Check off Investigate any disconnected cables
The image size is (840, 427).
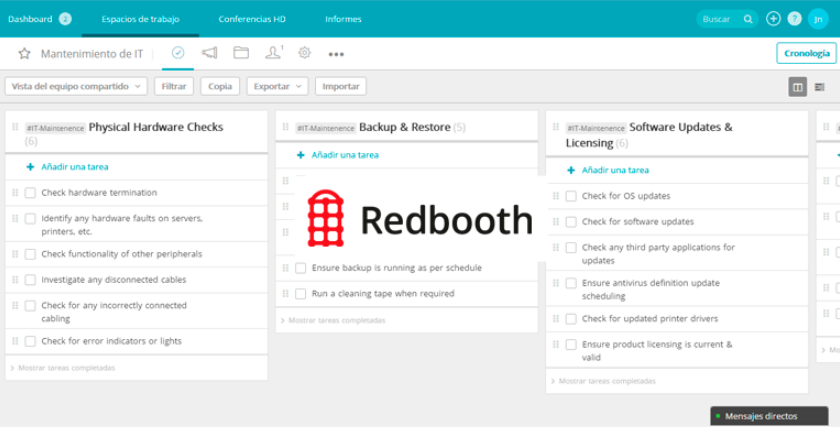[x=31, y=280]
